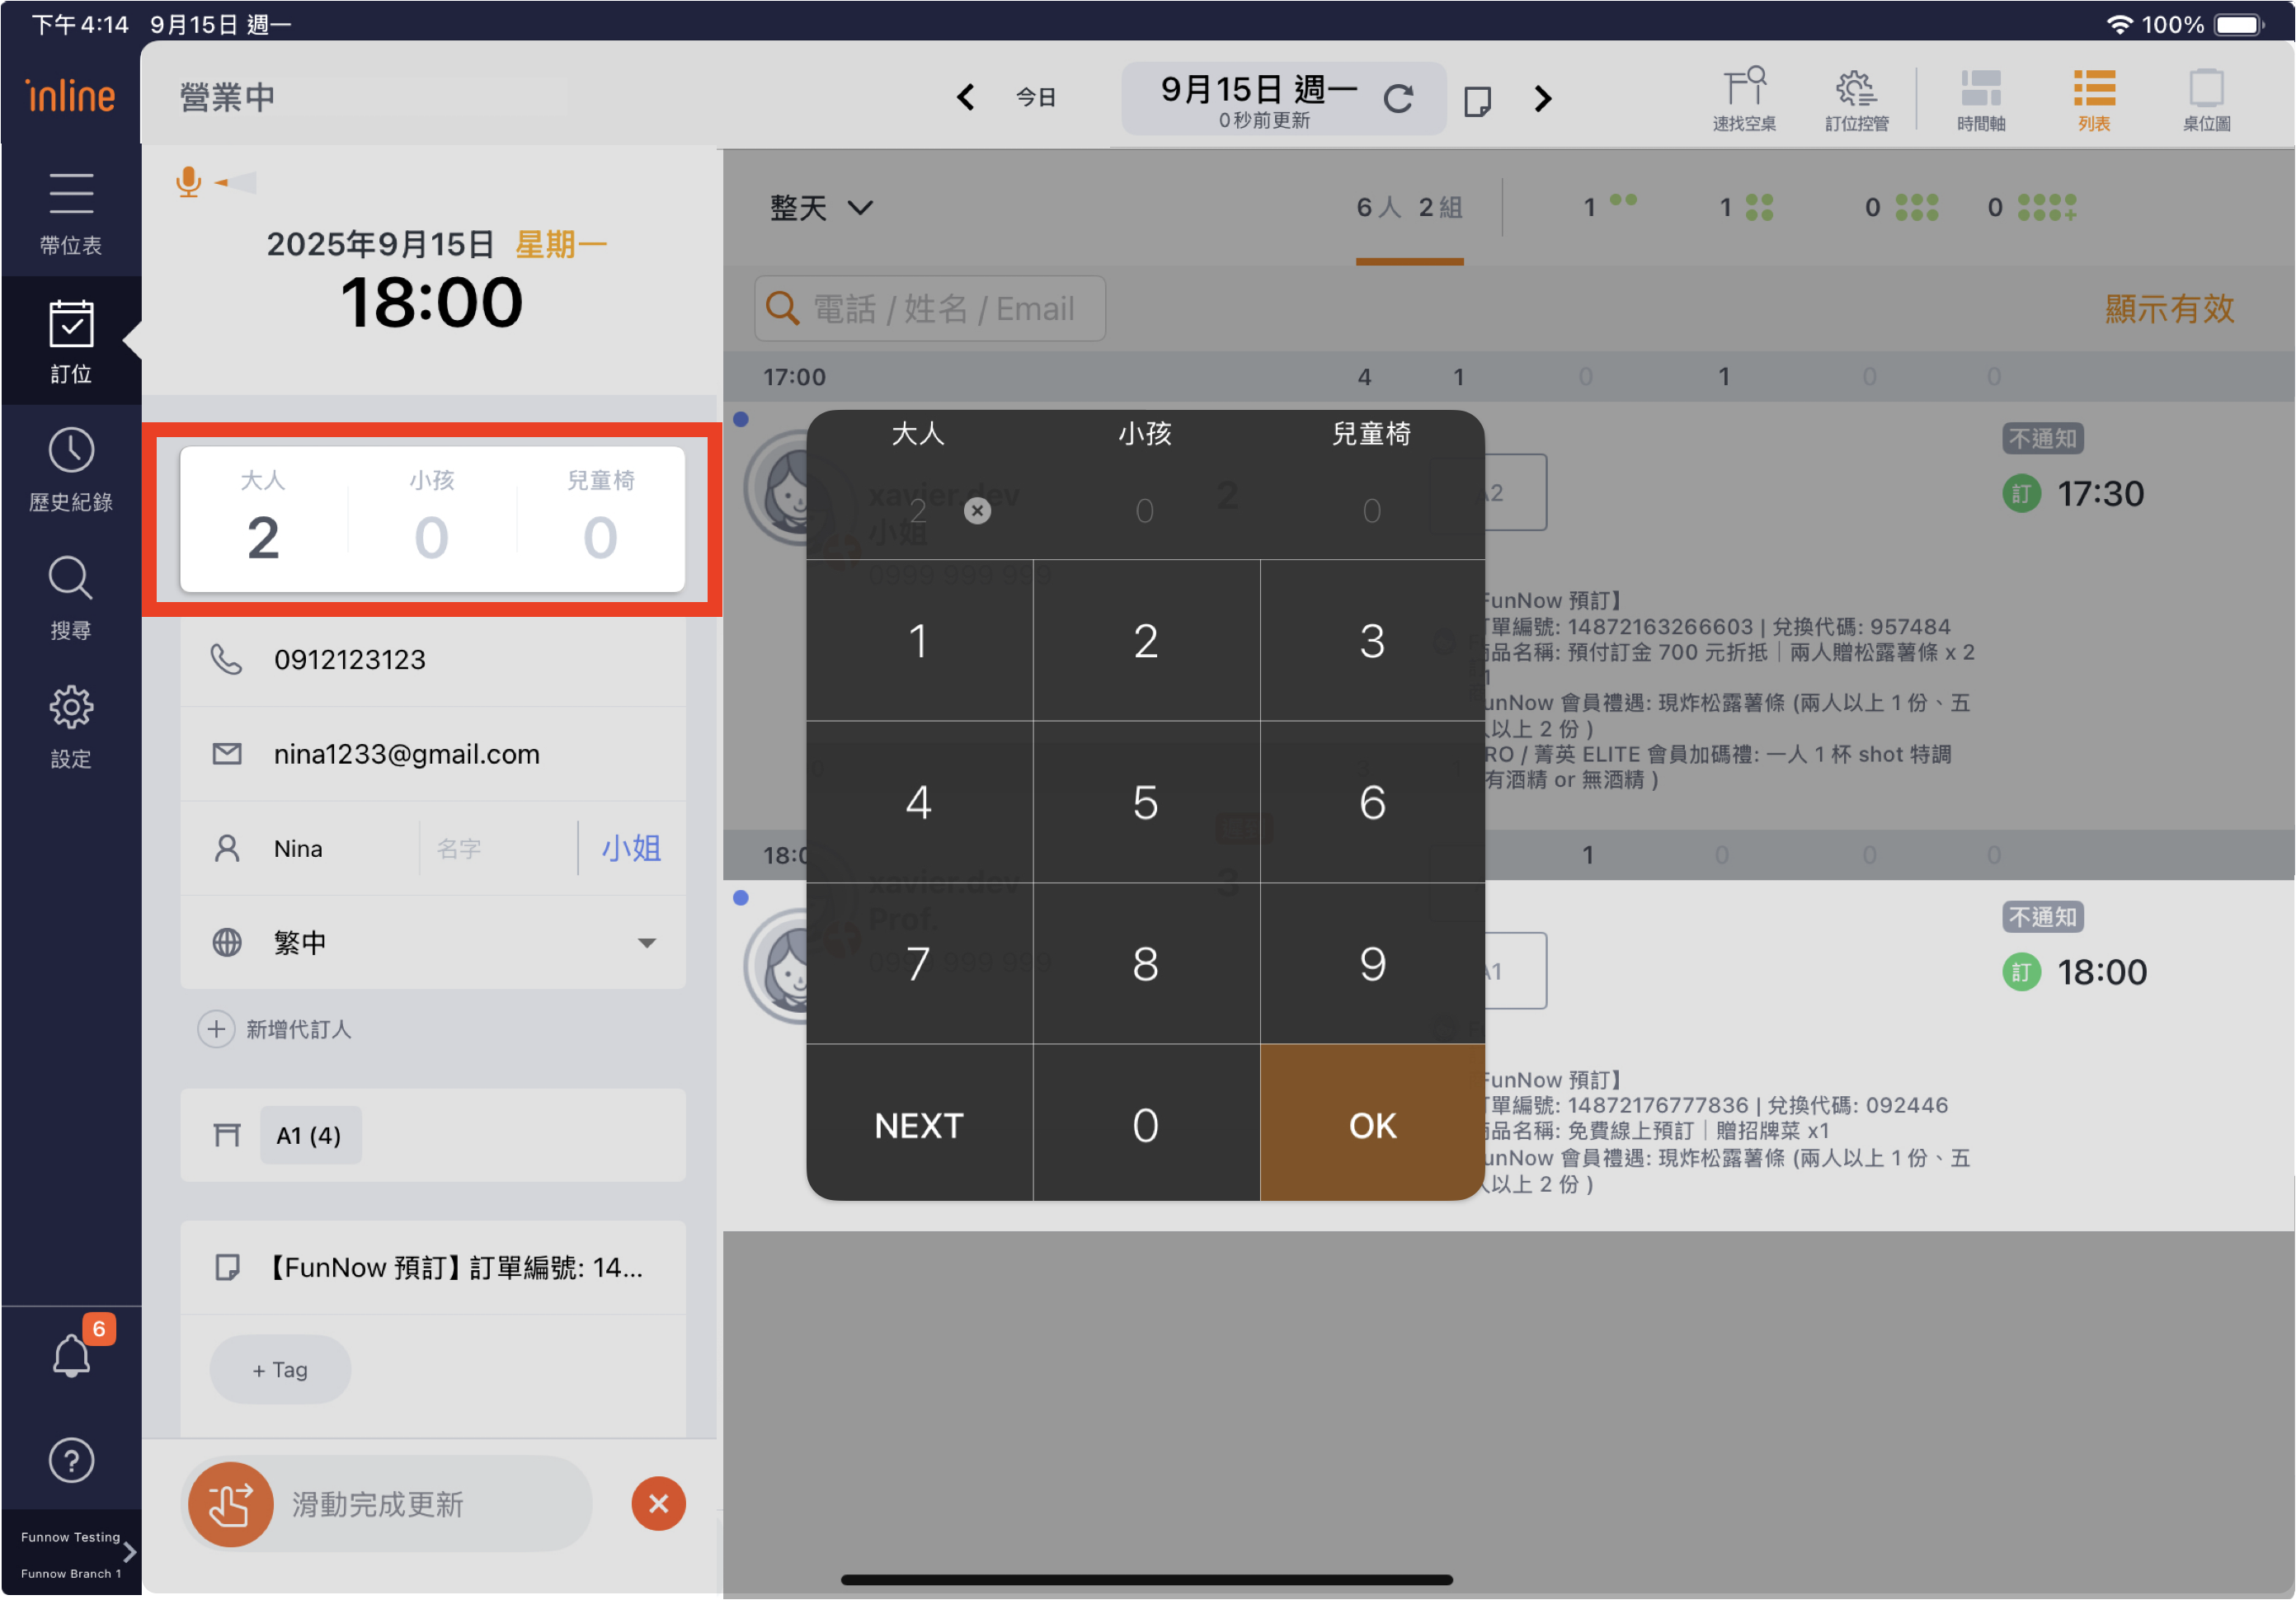The width and height of the screenshot is (2296, 1600).
Task: Tap the 滑動完成更新 slide handle
Action: click(x=231, y=1504)
